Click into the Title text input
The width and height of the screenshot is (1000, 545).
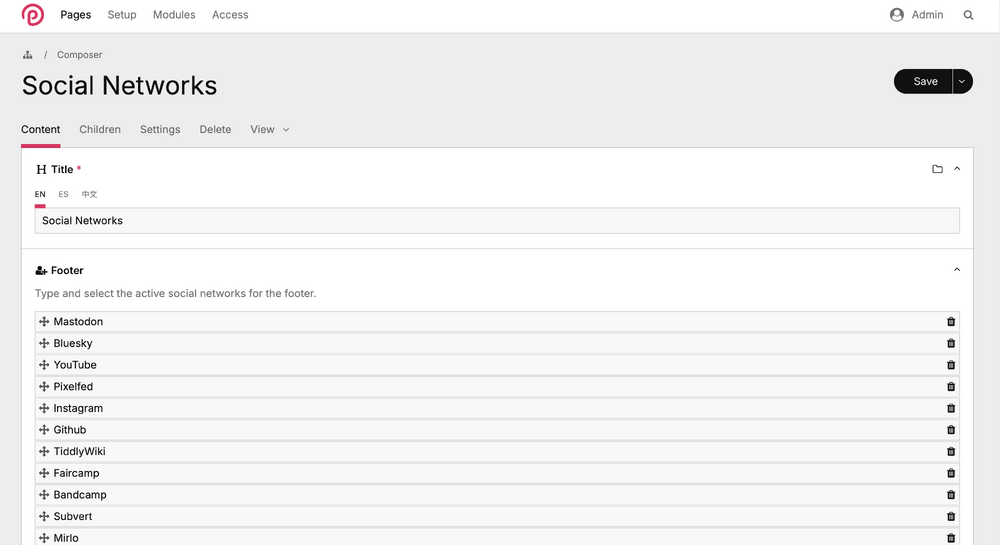[x=497, y=221]
